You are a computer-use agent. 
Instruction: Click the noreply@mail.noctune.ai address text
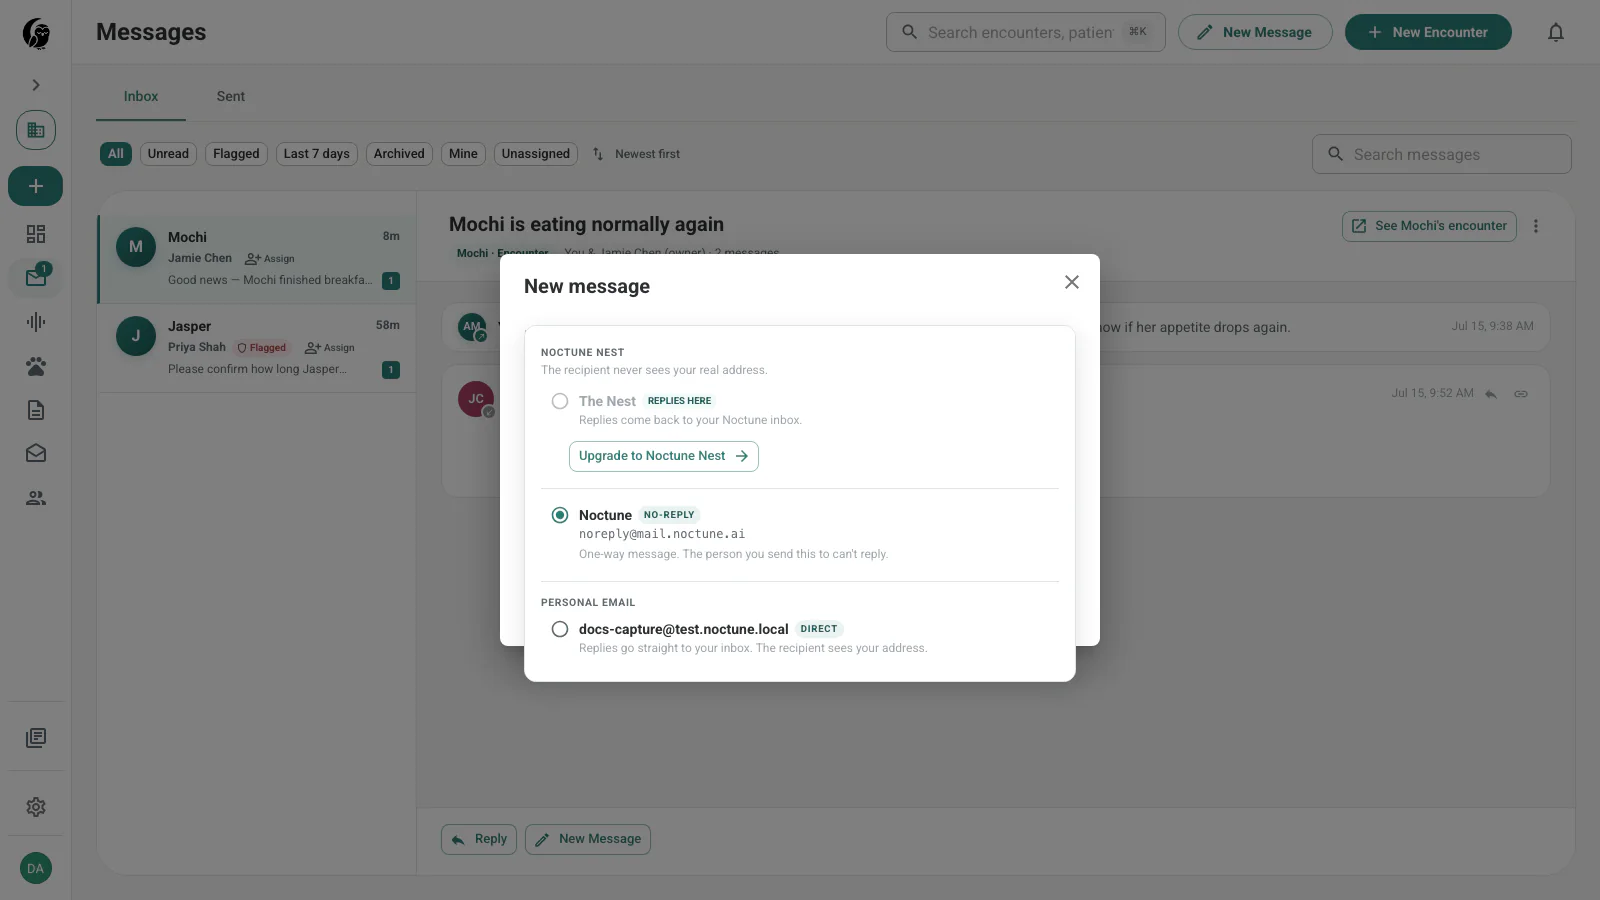tap(662, 534)
